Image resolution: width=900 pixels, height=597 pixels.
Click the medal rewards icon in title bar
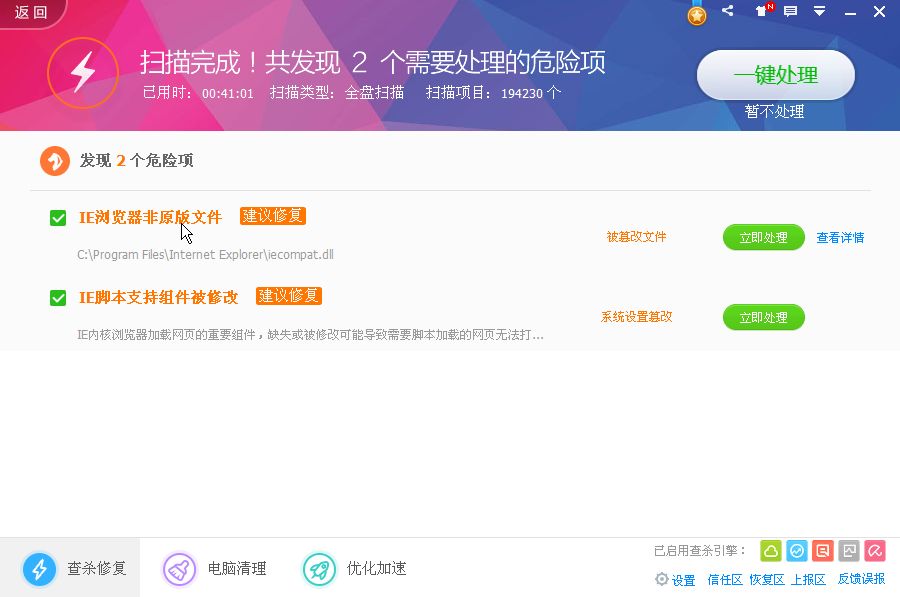tap(697, 15)
